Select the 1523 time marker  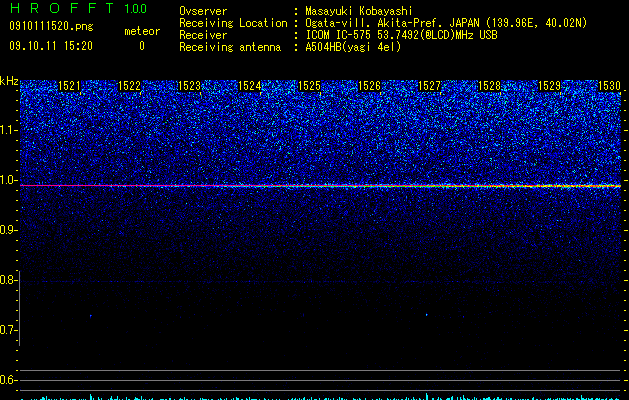pyautogui.click(x=189, y=86)
